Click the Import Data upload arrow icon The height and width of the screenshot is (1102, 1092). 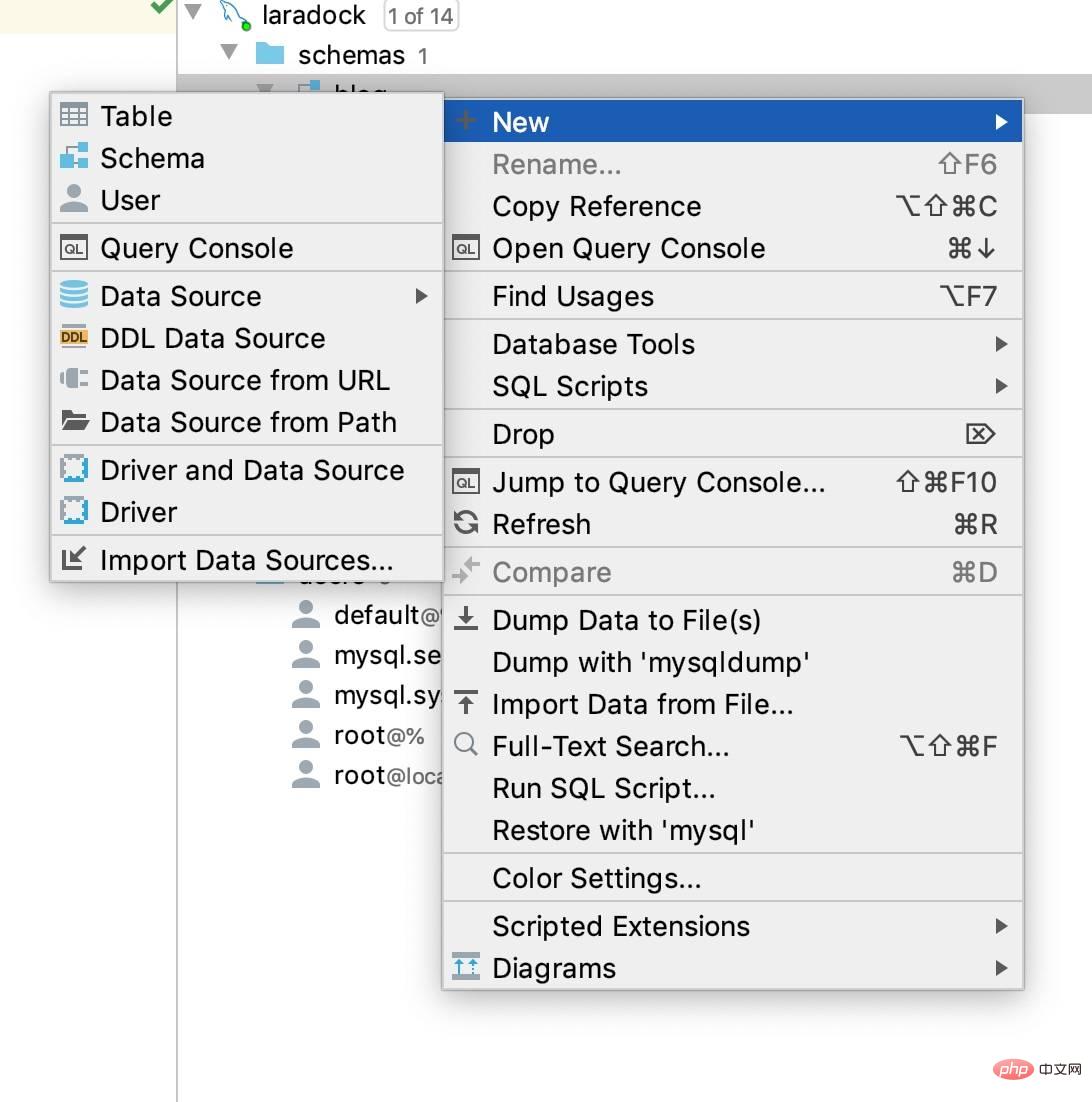coord(466,702)
